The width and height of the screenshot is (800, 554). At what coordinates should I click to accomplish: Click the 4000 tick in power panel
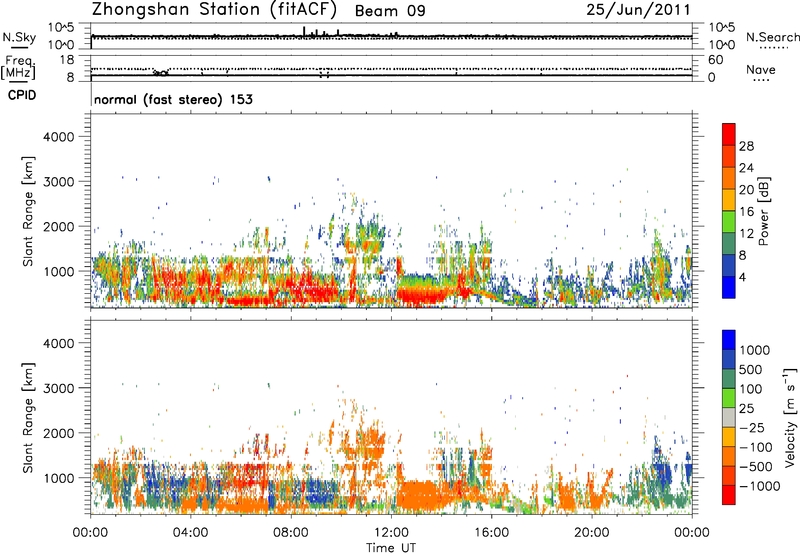pyautogui.click(x=58, y=137)
